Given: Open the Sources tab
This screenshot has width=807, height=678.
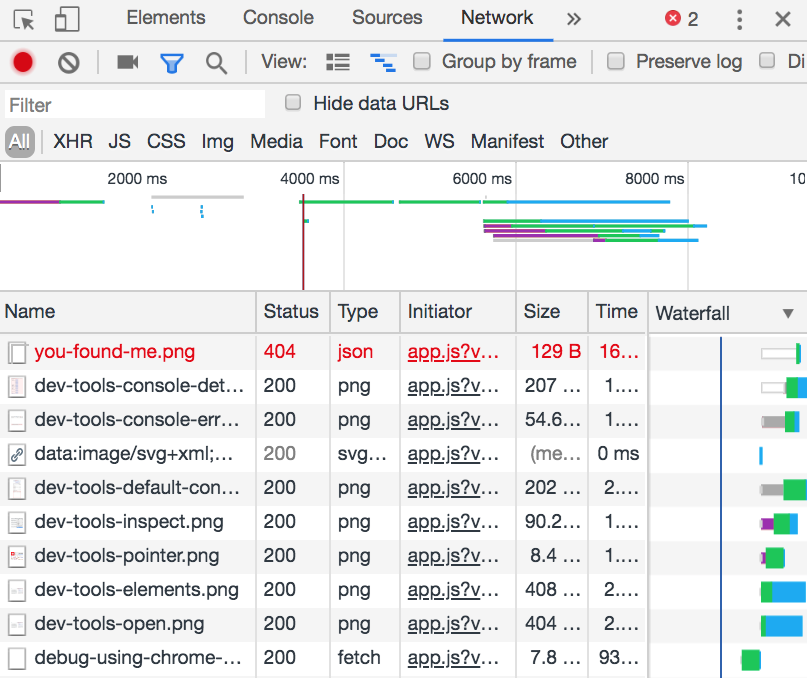Looking at the screenshot, I should (387, 18).
